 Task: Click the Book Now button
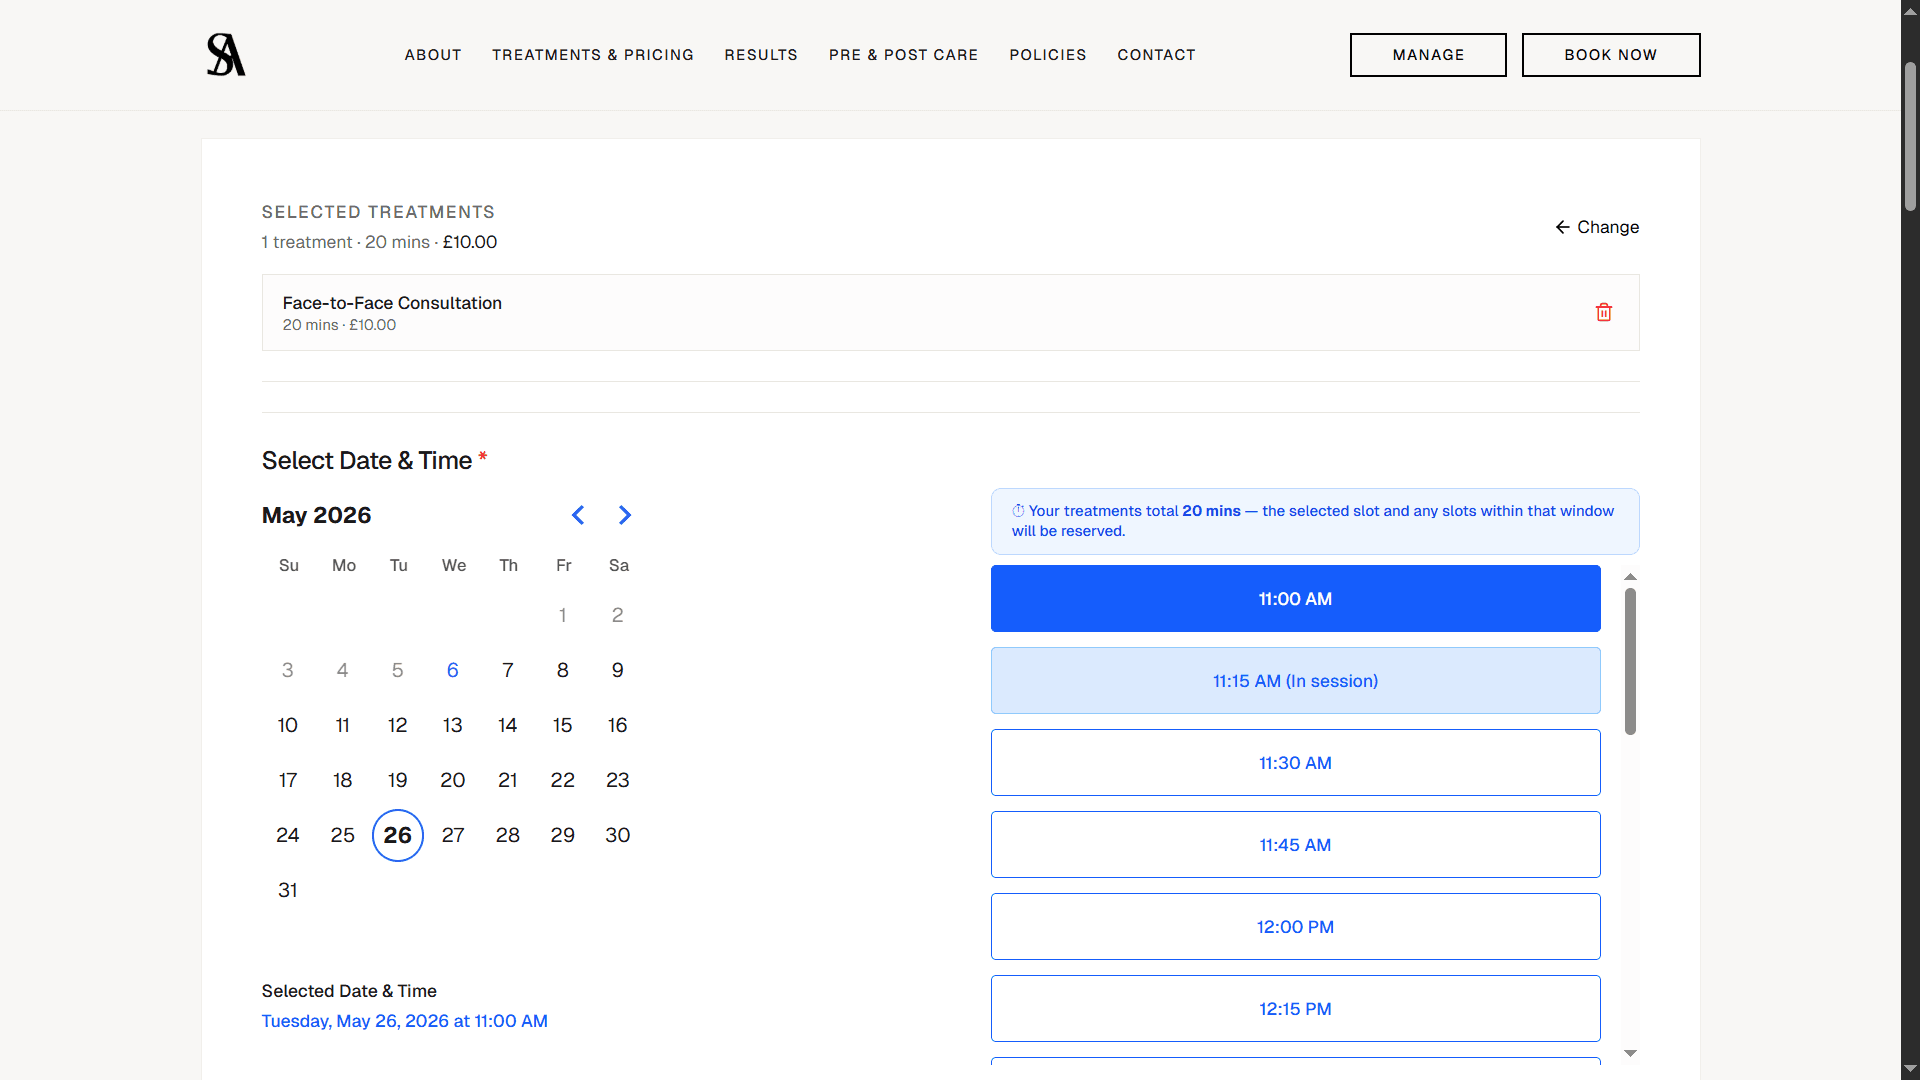(x=1611, y=55)
